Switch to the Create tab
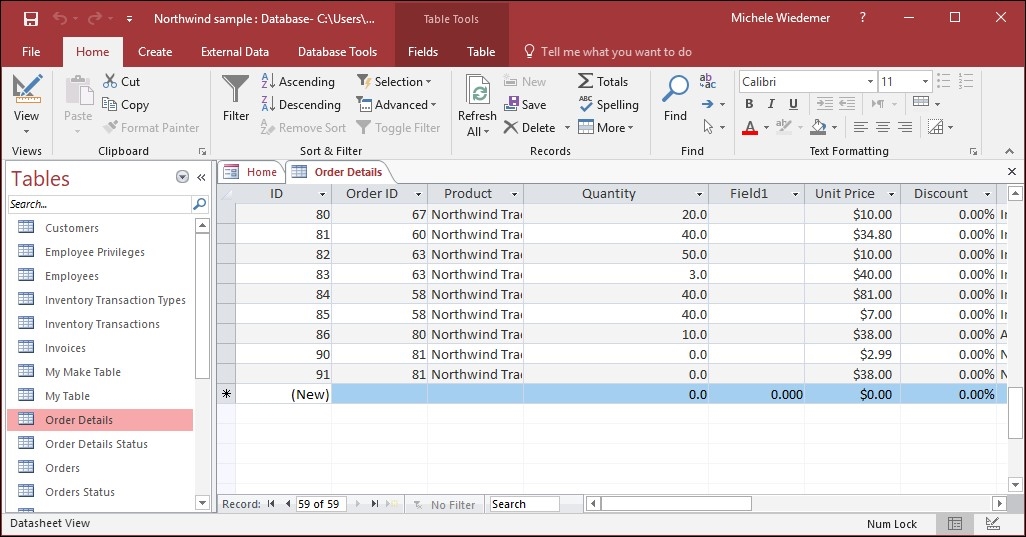 155,52
